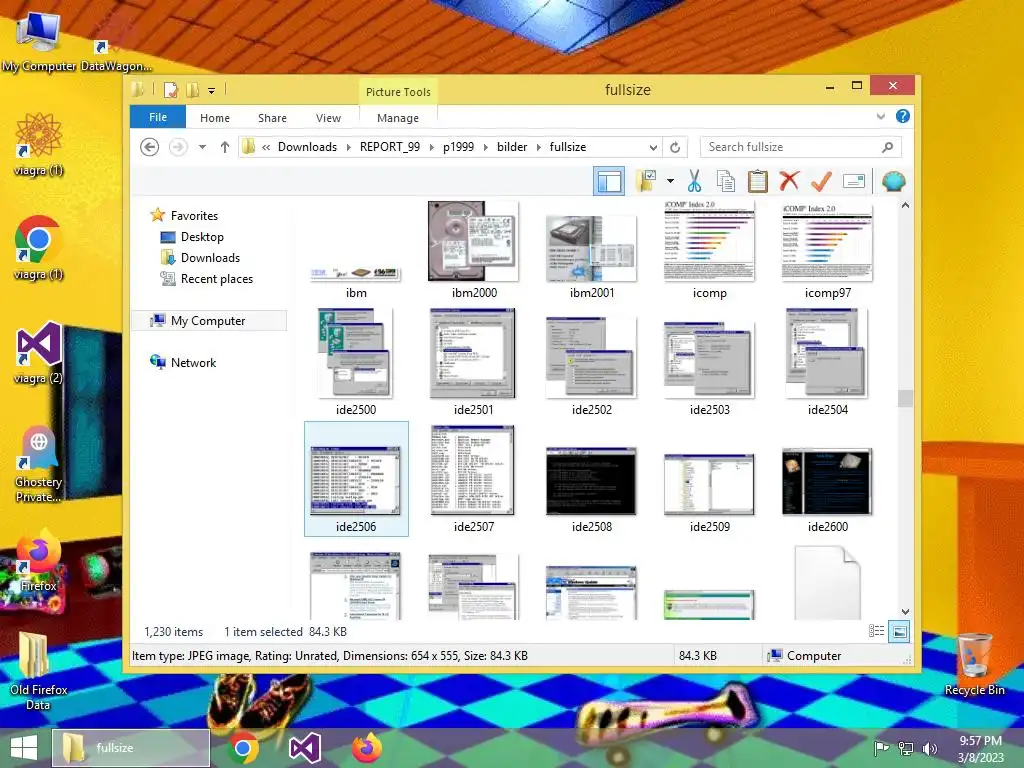Select the ide2508 image thumbnail
The width and height of the screenshot is (1024, 768).
(592, 481)
